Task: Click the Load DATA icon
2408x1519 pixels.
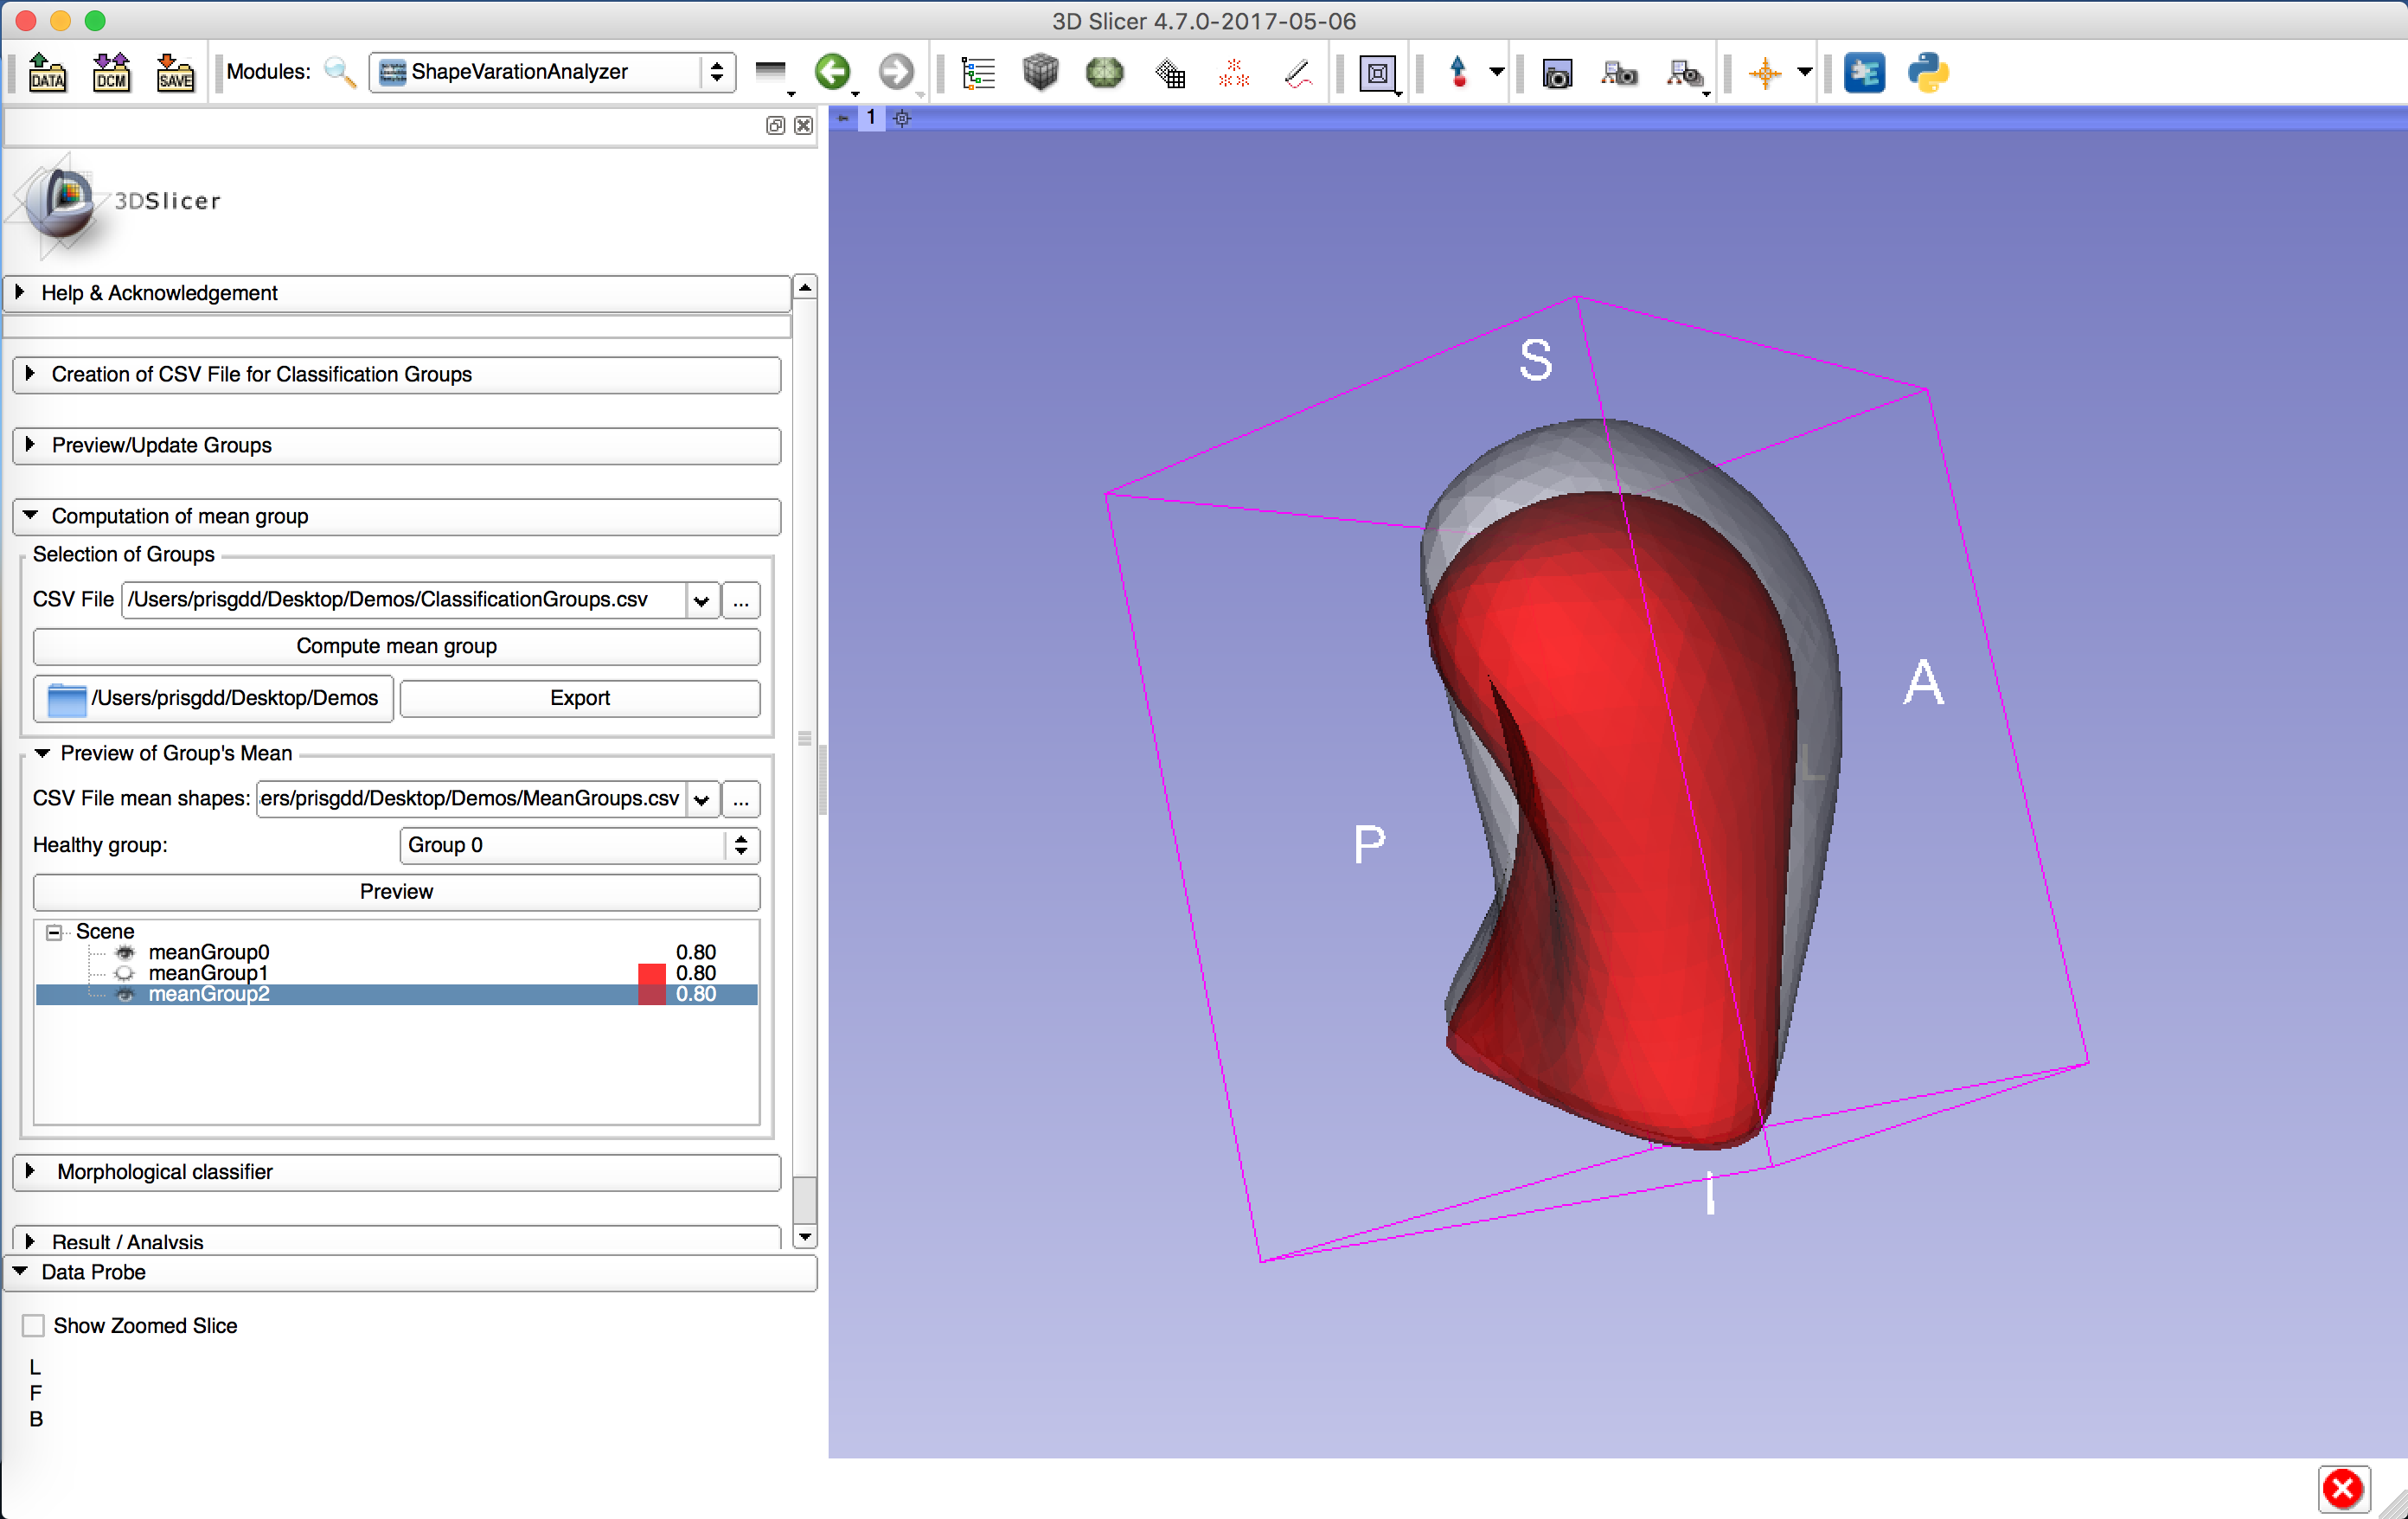Action: click(46, 72)
